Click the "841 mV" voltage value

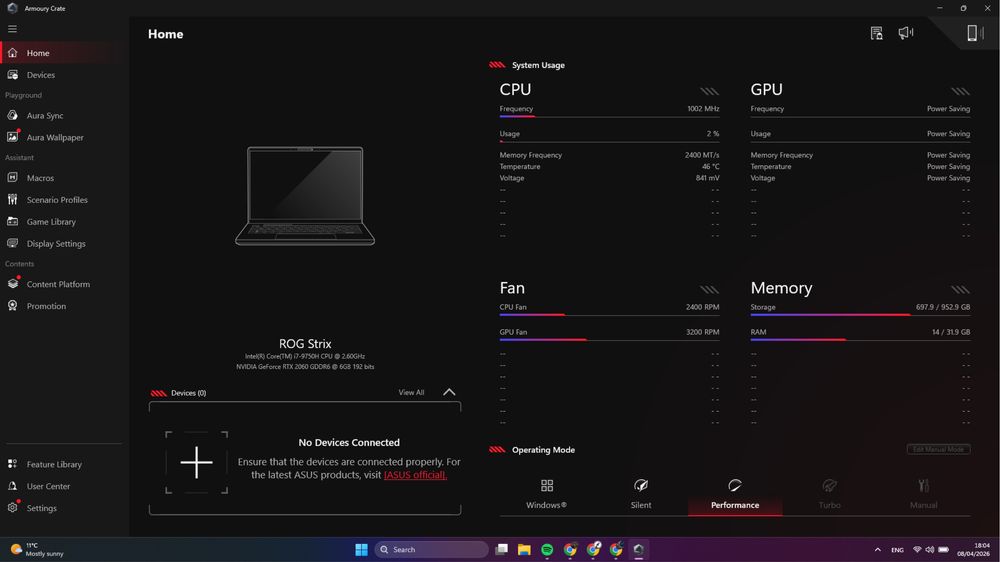coord(707,178)
